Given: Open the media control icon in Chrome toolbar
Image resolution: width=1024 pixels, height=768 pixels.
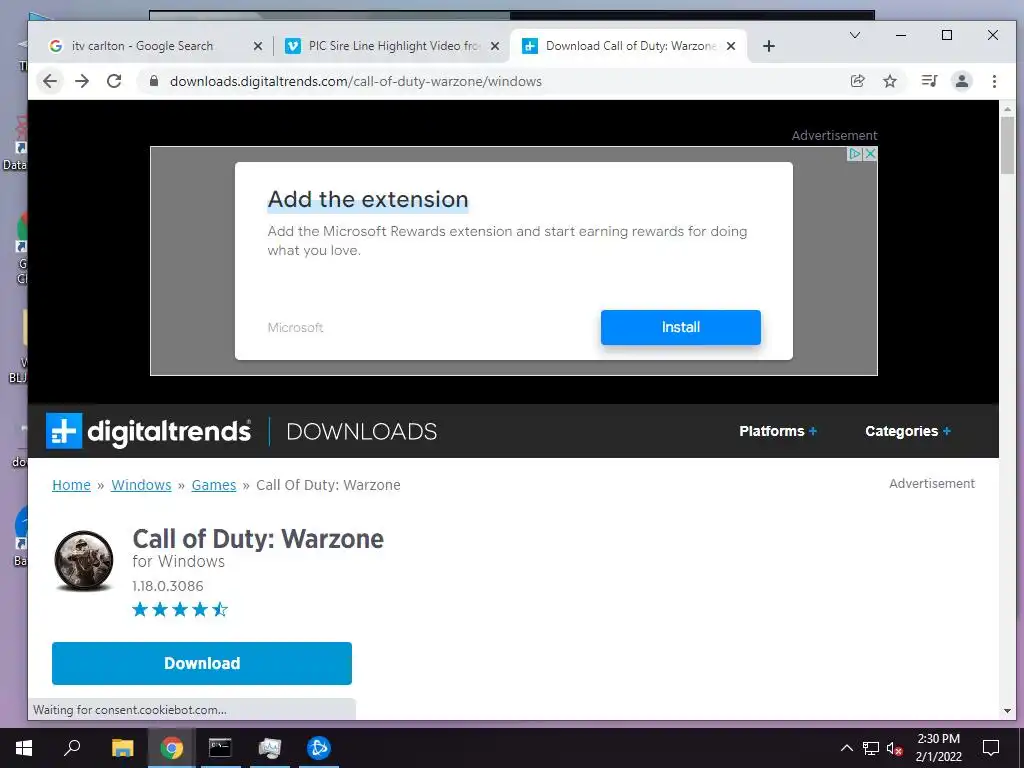Looking at the screenshot, I should [x=929, y=81].
